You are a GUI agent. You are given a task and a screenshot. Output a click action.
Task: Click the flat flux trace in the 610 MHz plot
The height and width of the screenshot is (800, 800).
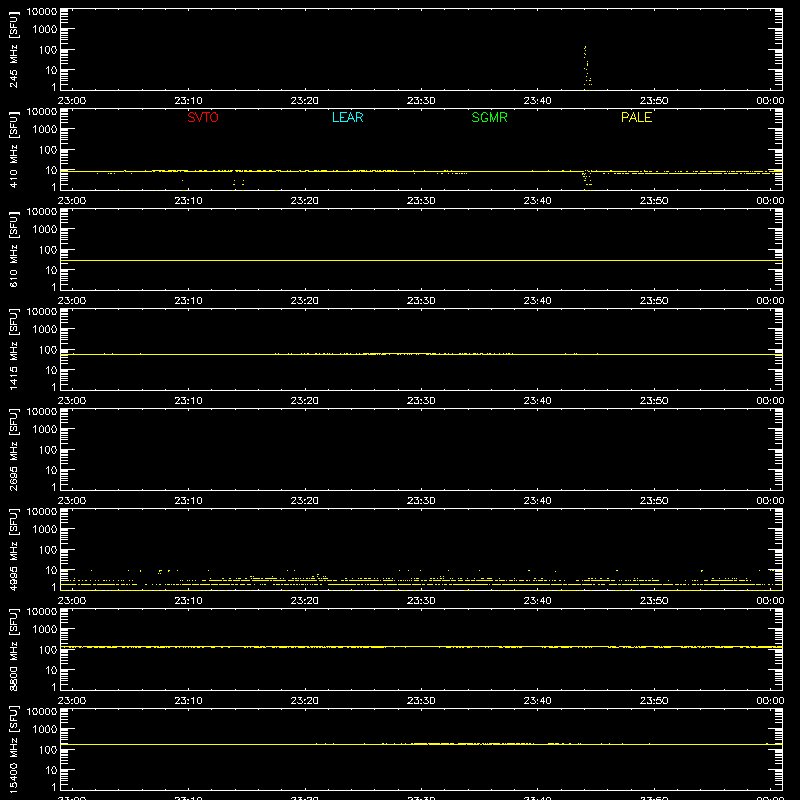pos(421,260)
